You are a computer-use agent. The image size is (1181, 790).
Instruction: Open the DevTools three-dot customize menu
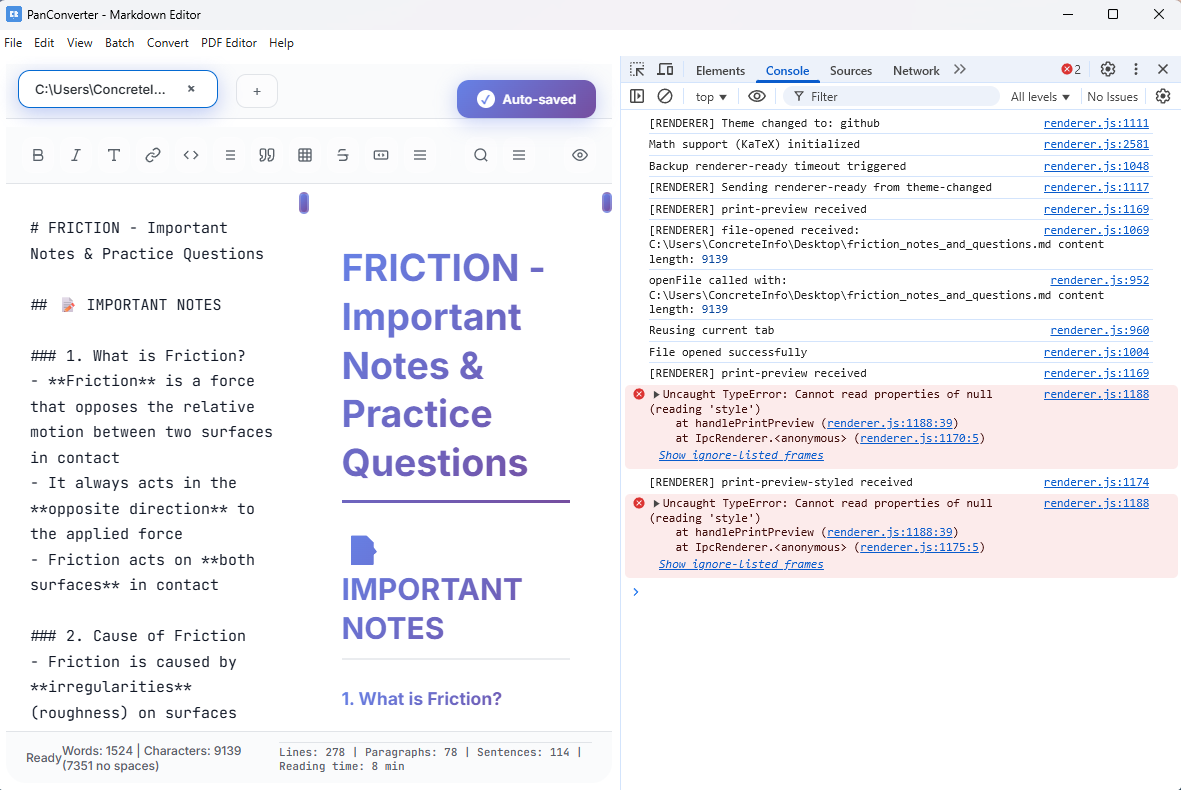1136,69
